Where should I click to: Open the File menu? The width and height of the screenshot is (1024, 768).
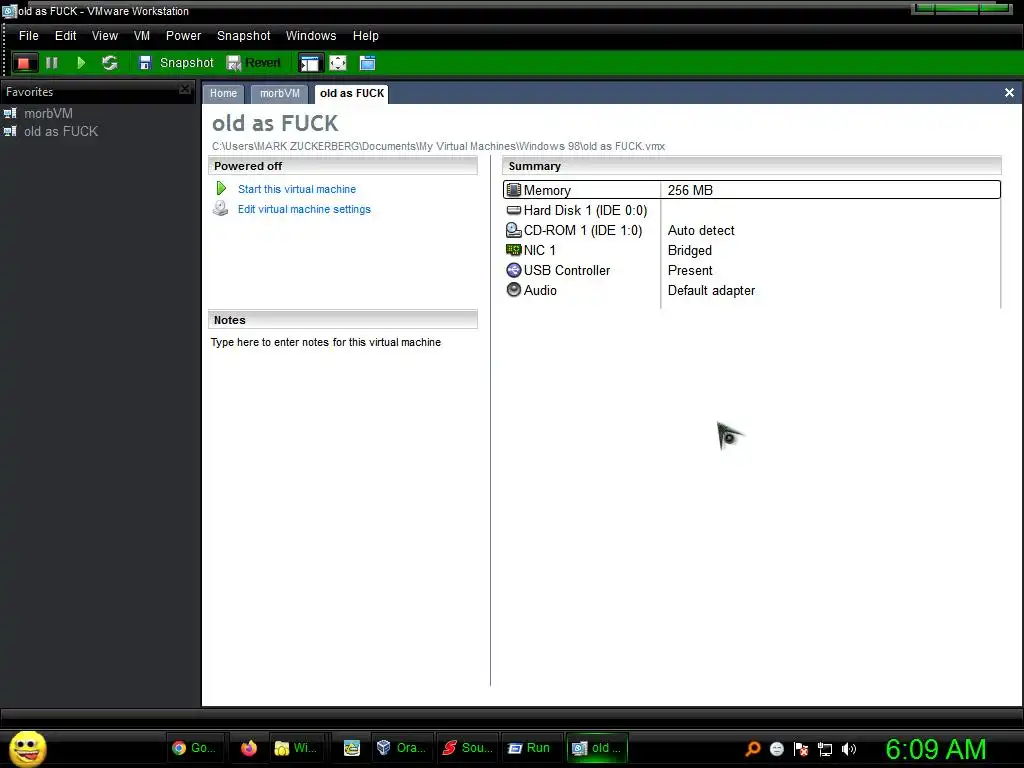(29, 36)
